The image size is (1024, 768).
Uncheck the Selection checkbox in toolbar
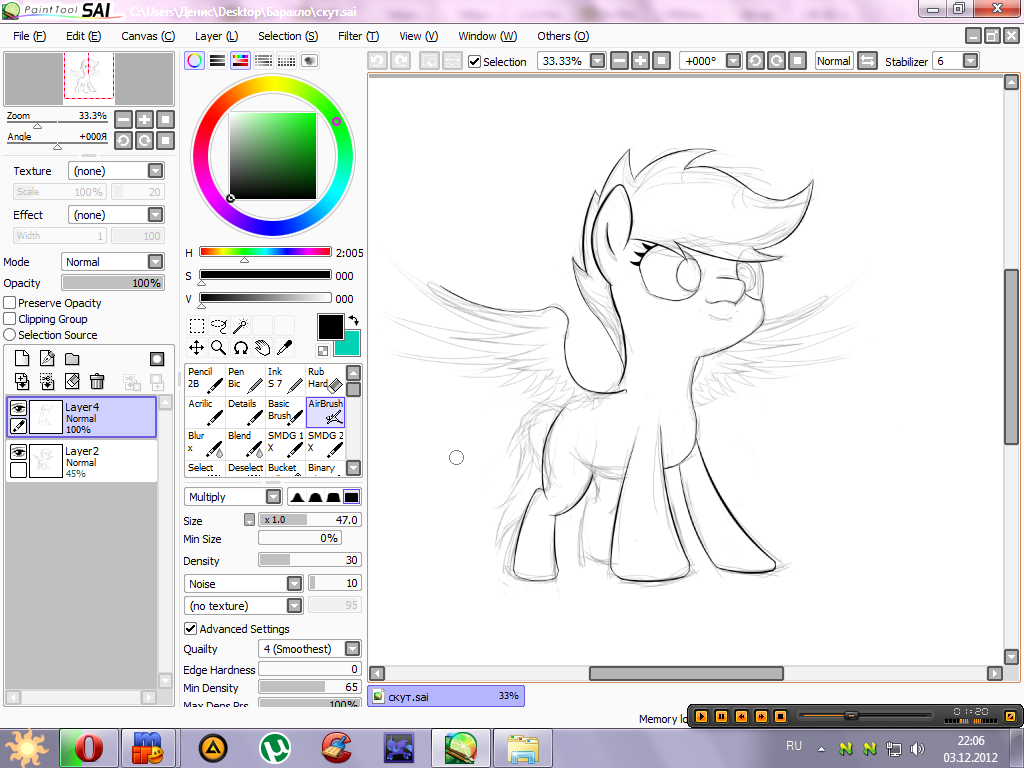[x=475, y=61]
